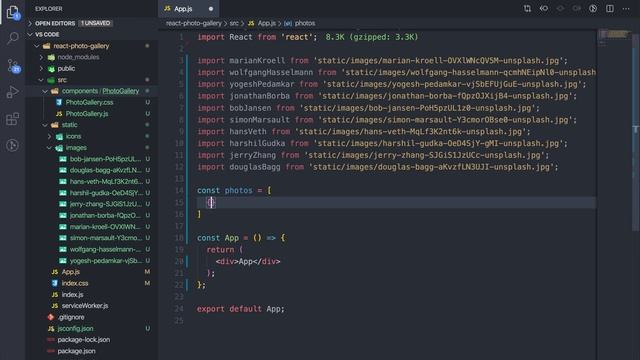The height and width of the screenshot is (360, 640).
Task: Collapse the static folder
Action: click(x=69, y=125)
